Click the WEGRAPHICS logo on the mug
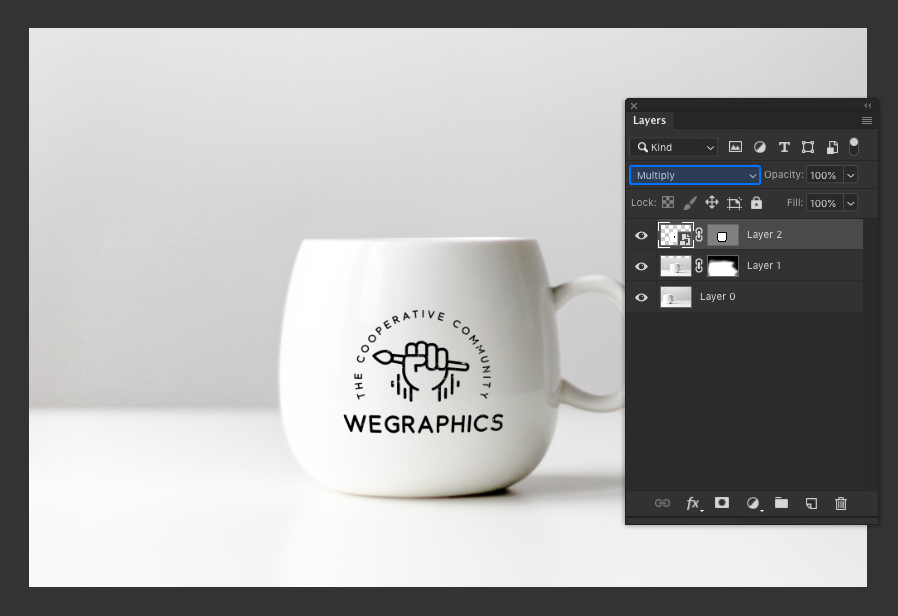The height and width of the screenshot is (616, 898). (423, 372)
